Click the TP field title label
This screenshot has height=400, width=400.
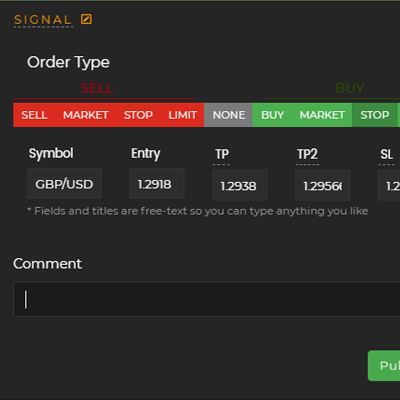pos(222,154)
